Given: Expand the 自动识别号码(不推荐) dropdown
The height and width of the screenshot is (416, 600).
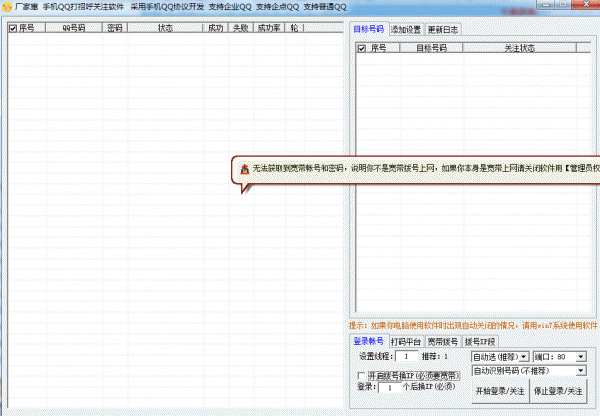Looking at the screenshot, I should point(529,370).
